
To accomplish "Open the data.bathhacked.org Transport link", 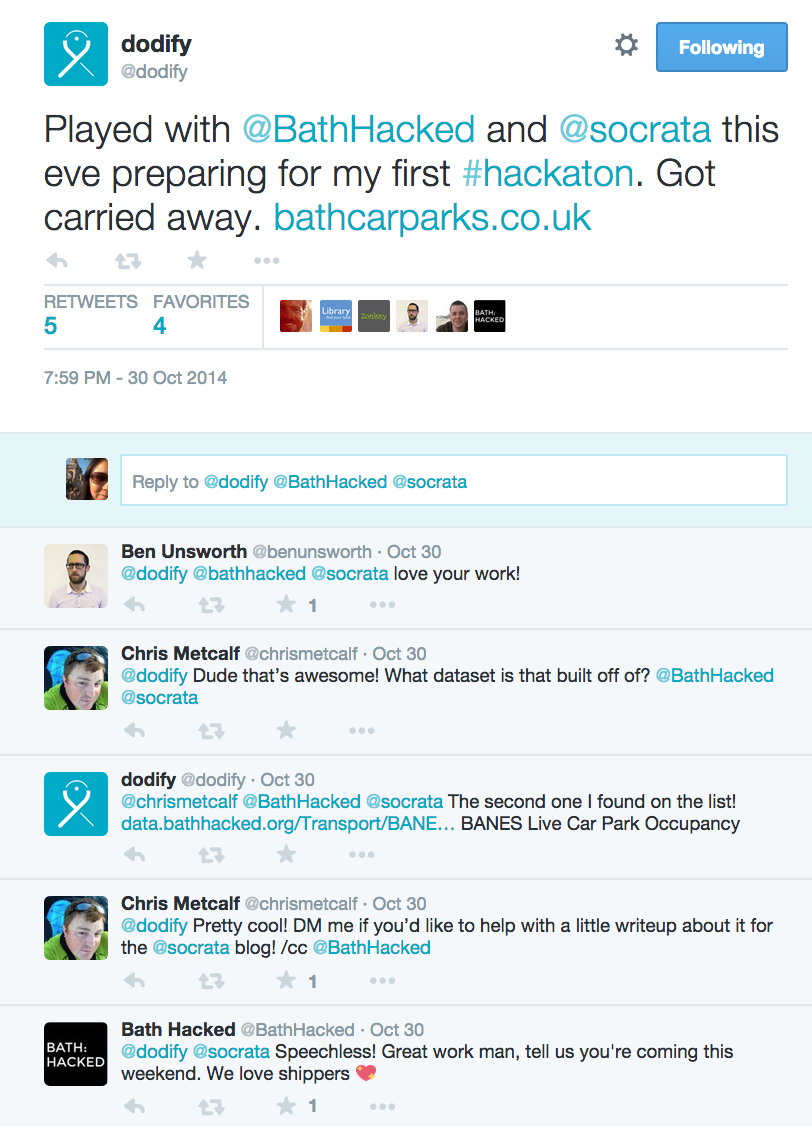I will pyautogui.click(x=288, y=824).
